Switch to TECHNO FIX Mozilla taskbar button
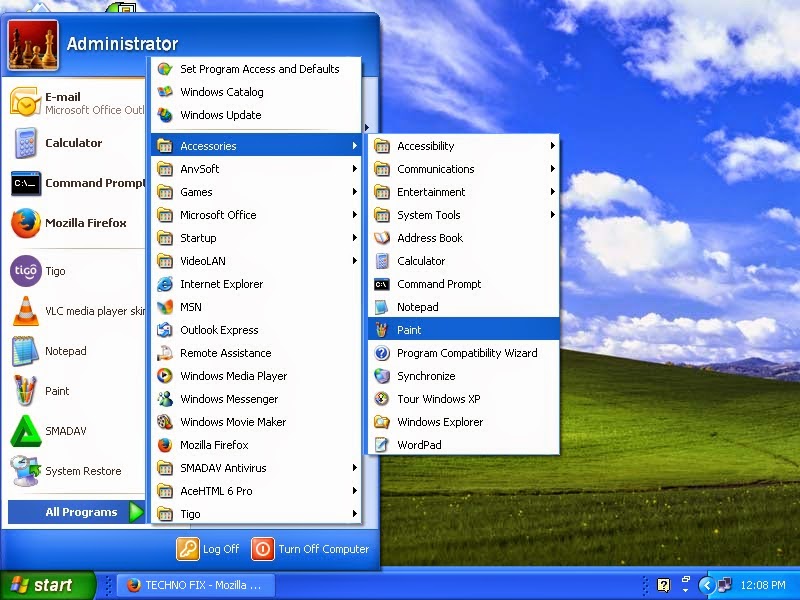 pos(196,585)
